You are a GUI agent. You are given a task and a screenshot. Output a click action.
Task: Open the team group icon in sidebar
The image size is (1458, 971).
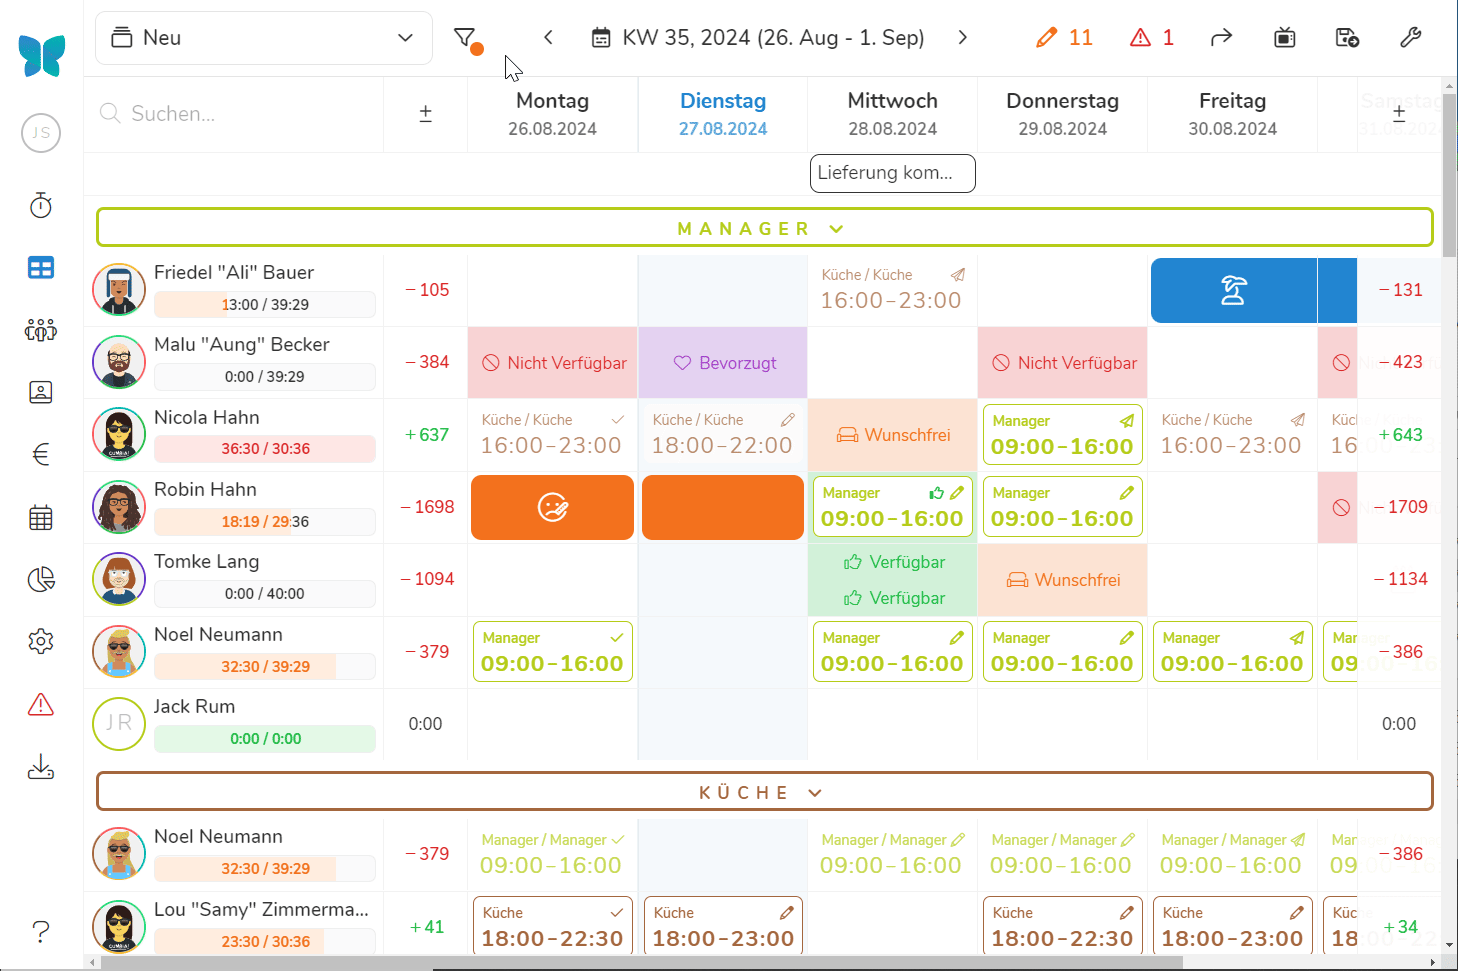(x=41, y=330)
